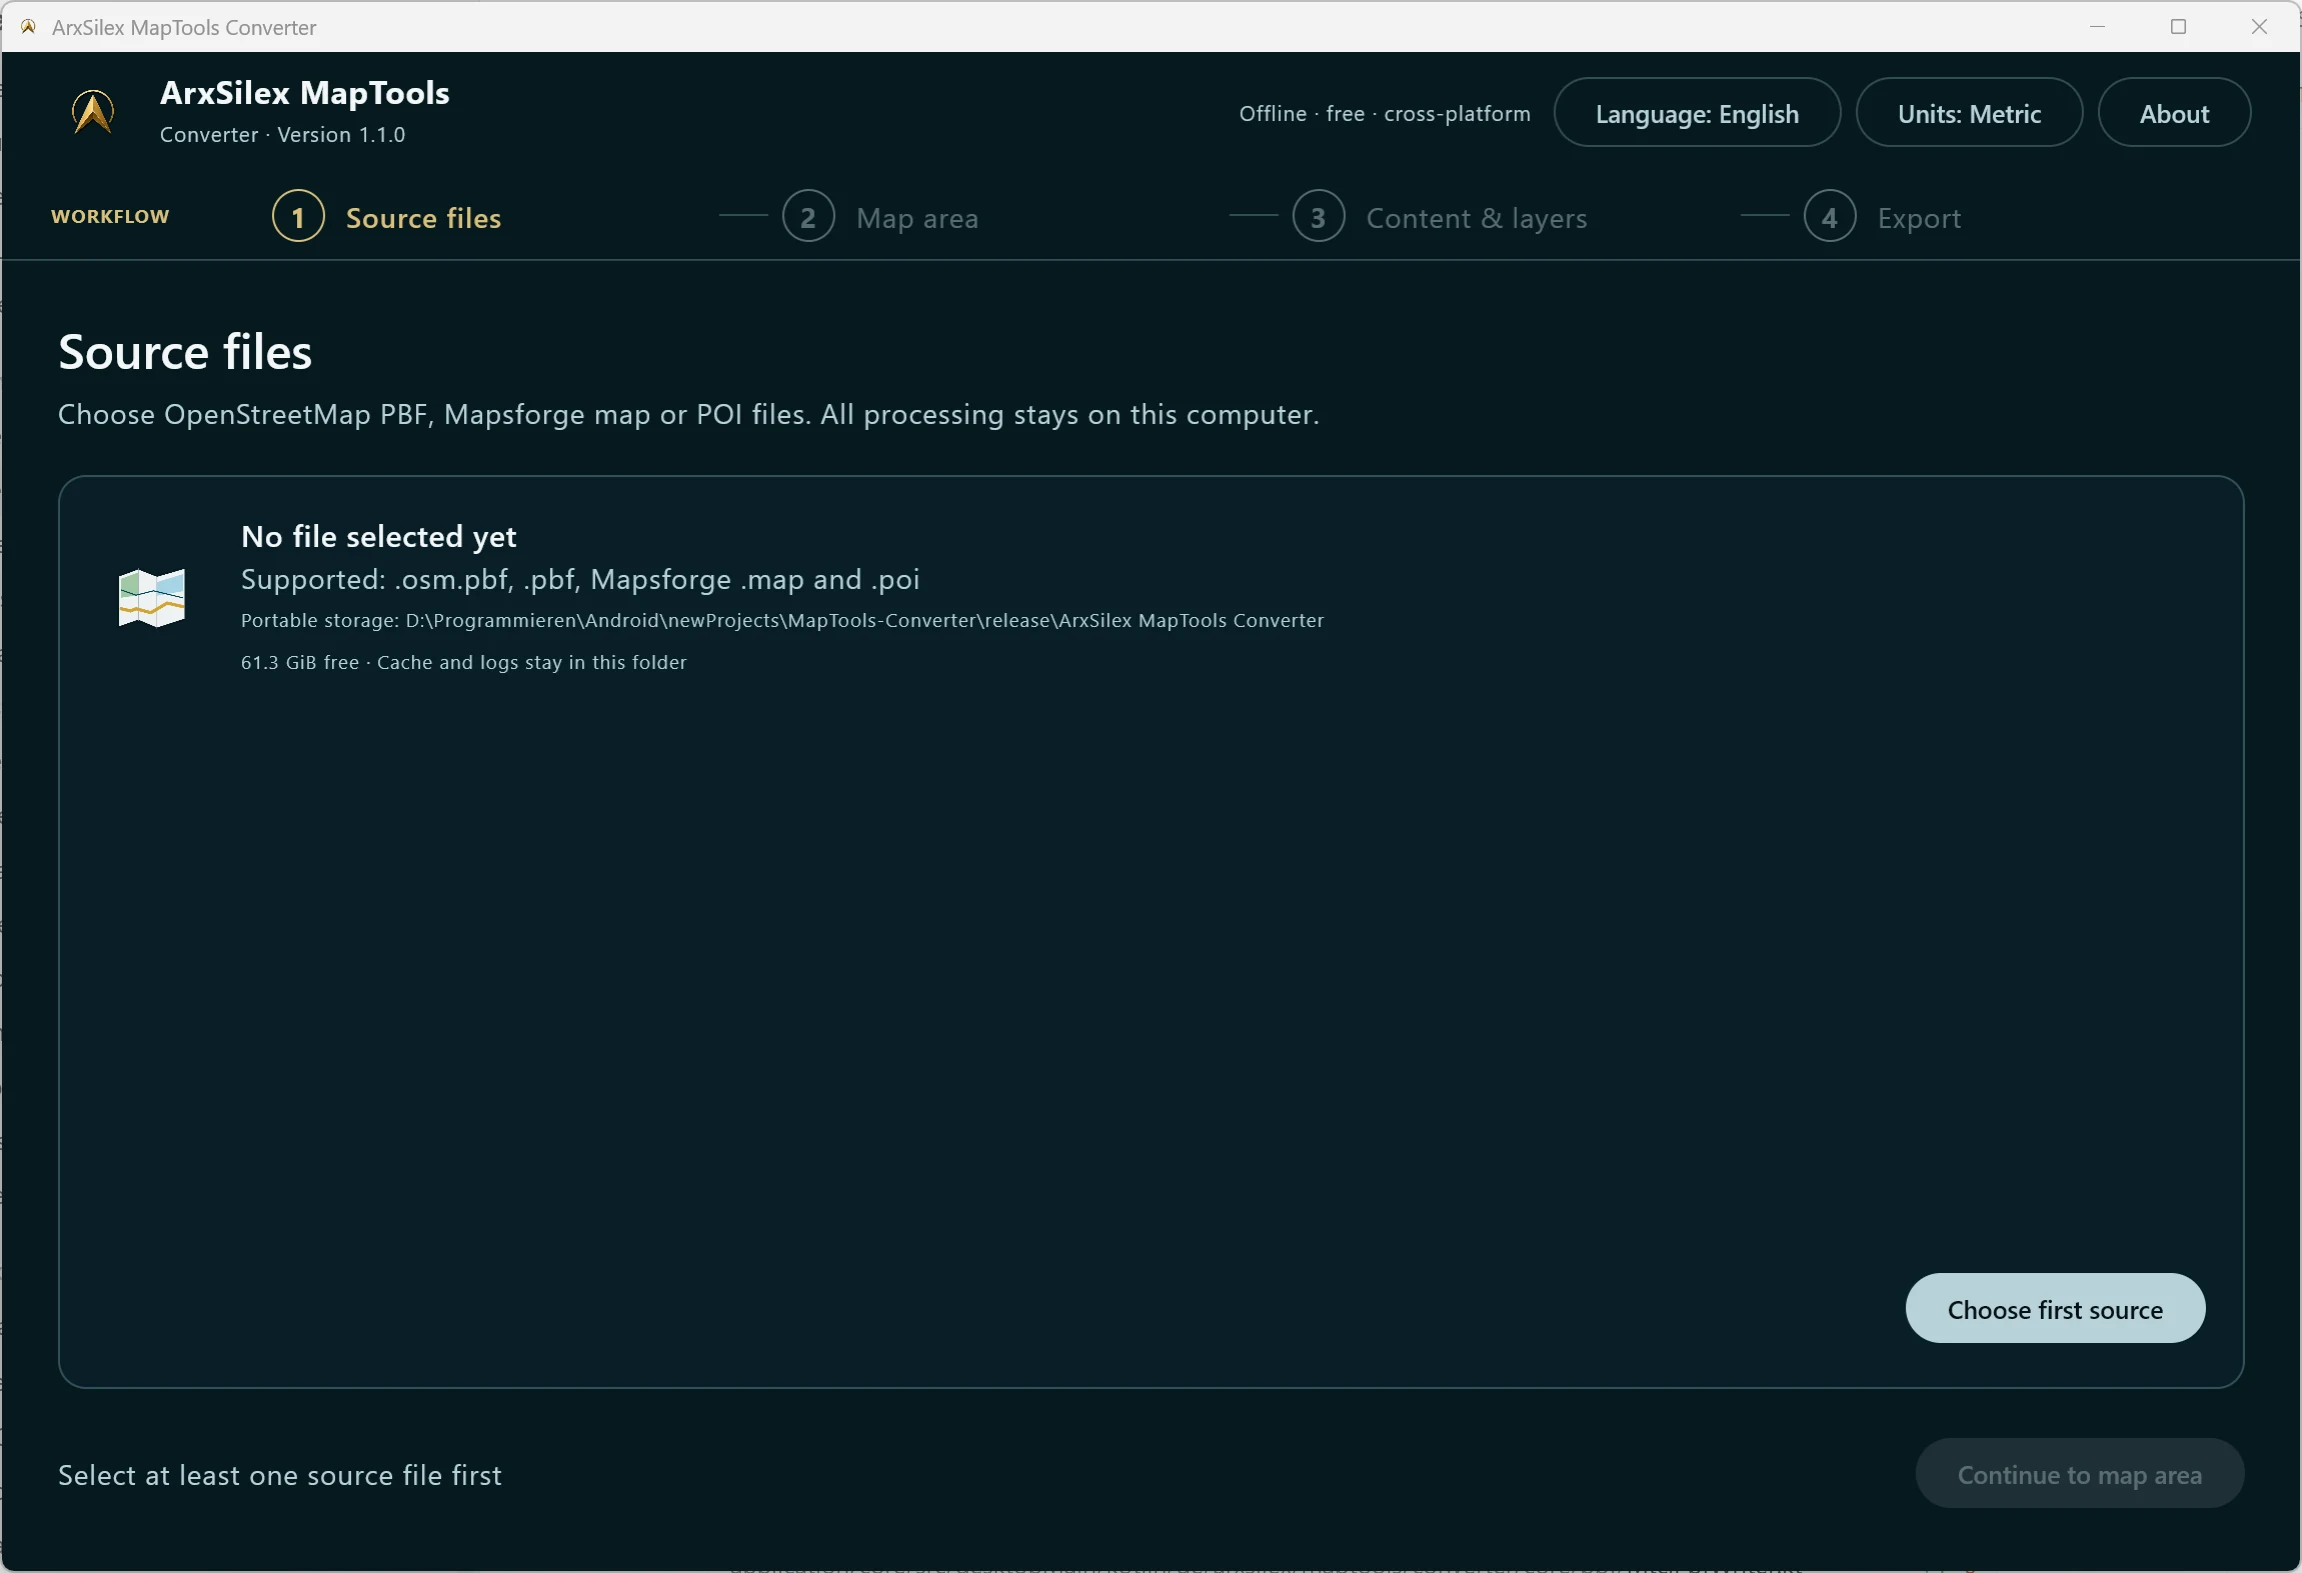The image size is (2302, 1573).
Task: Click the step 3 circle number
Action: coord(1318,216)
